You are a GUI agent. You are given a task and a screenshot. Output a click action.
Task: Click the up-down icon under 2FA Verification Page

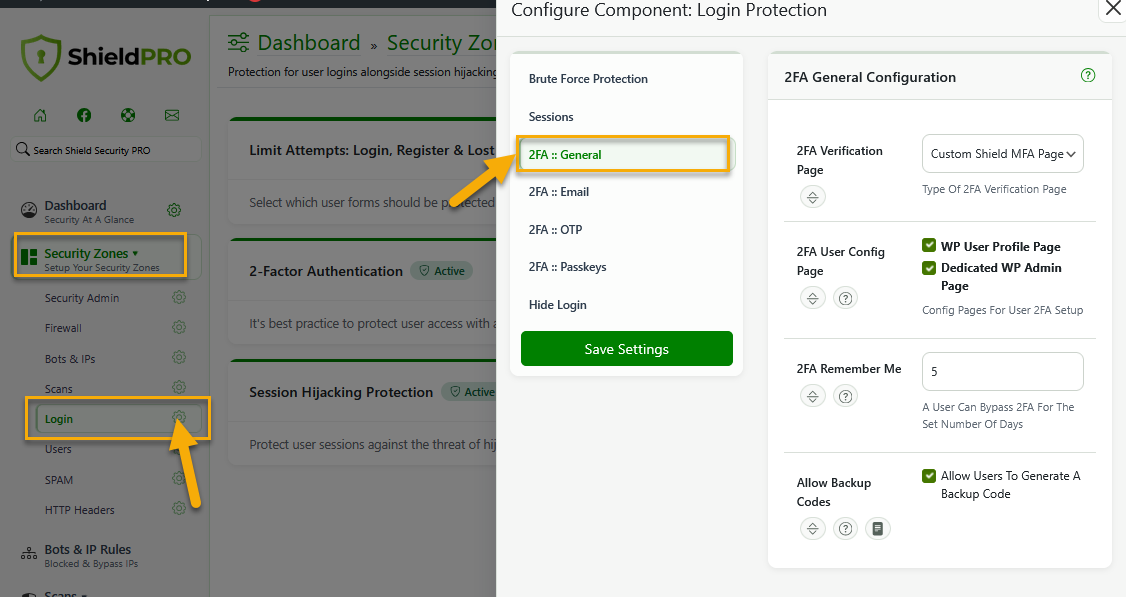coord(813,197)
